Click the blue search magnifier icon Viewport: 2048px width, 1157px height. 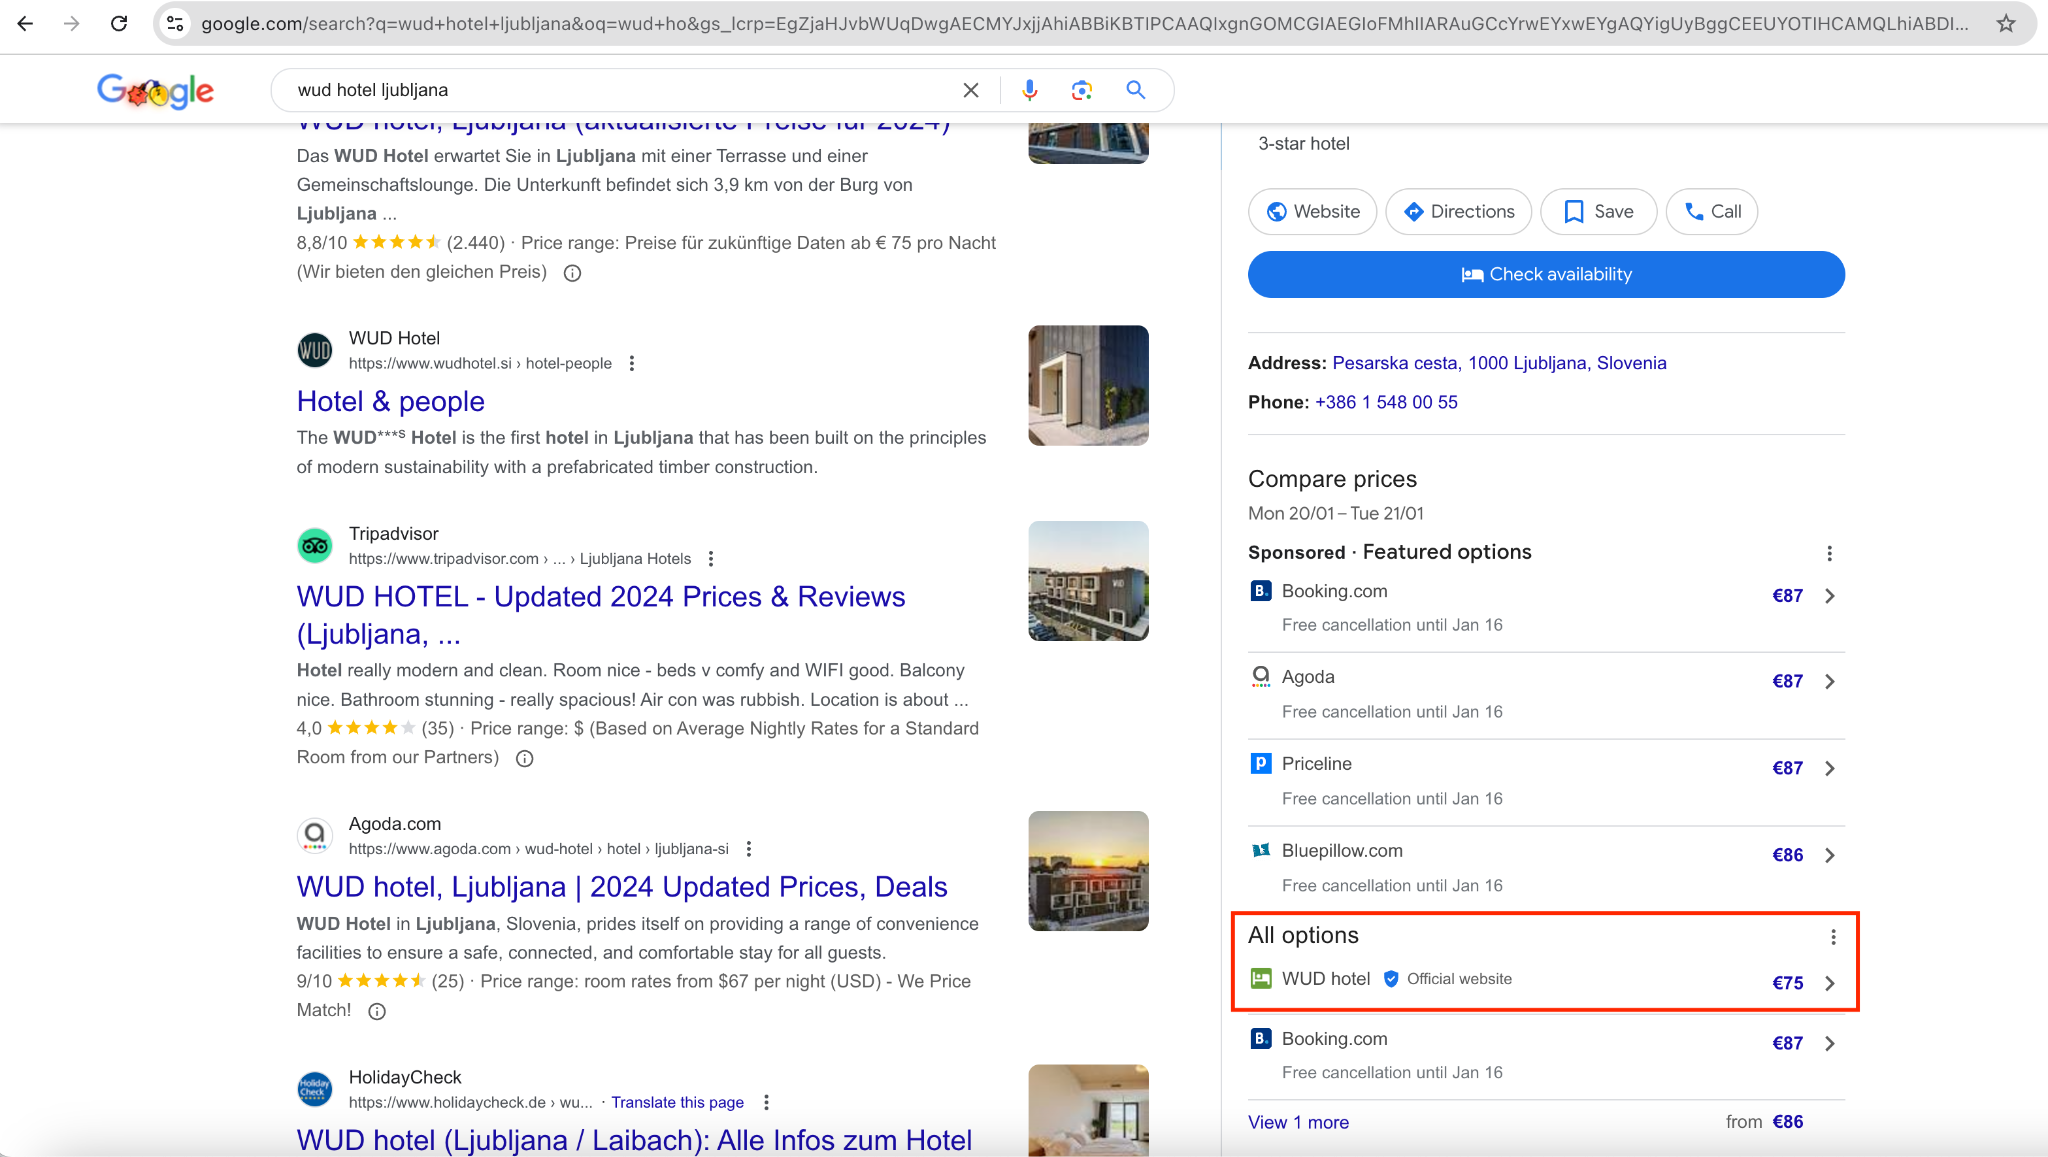1135,90
